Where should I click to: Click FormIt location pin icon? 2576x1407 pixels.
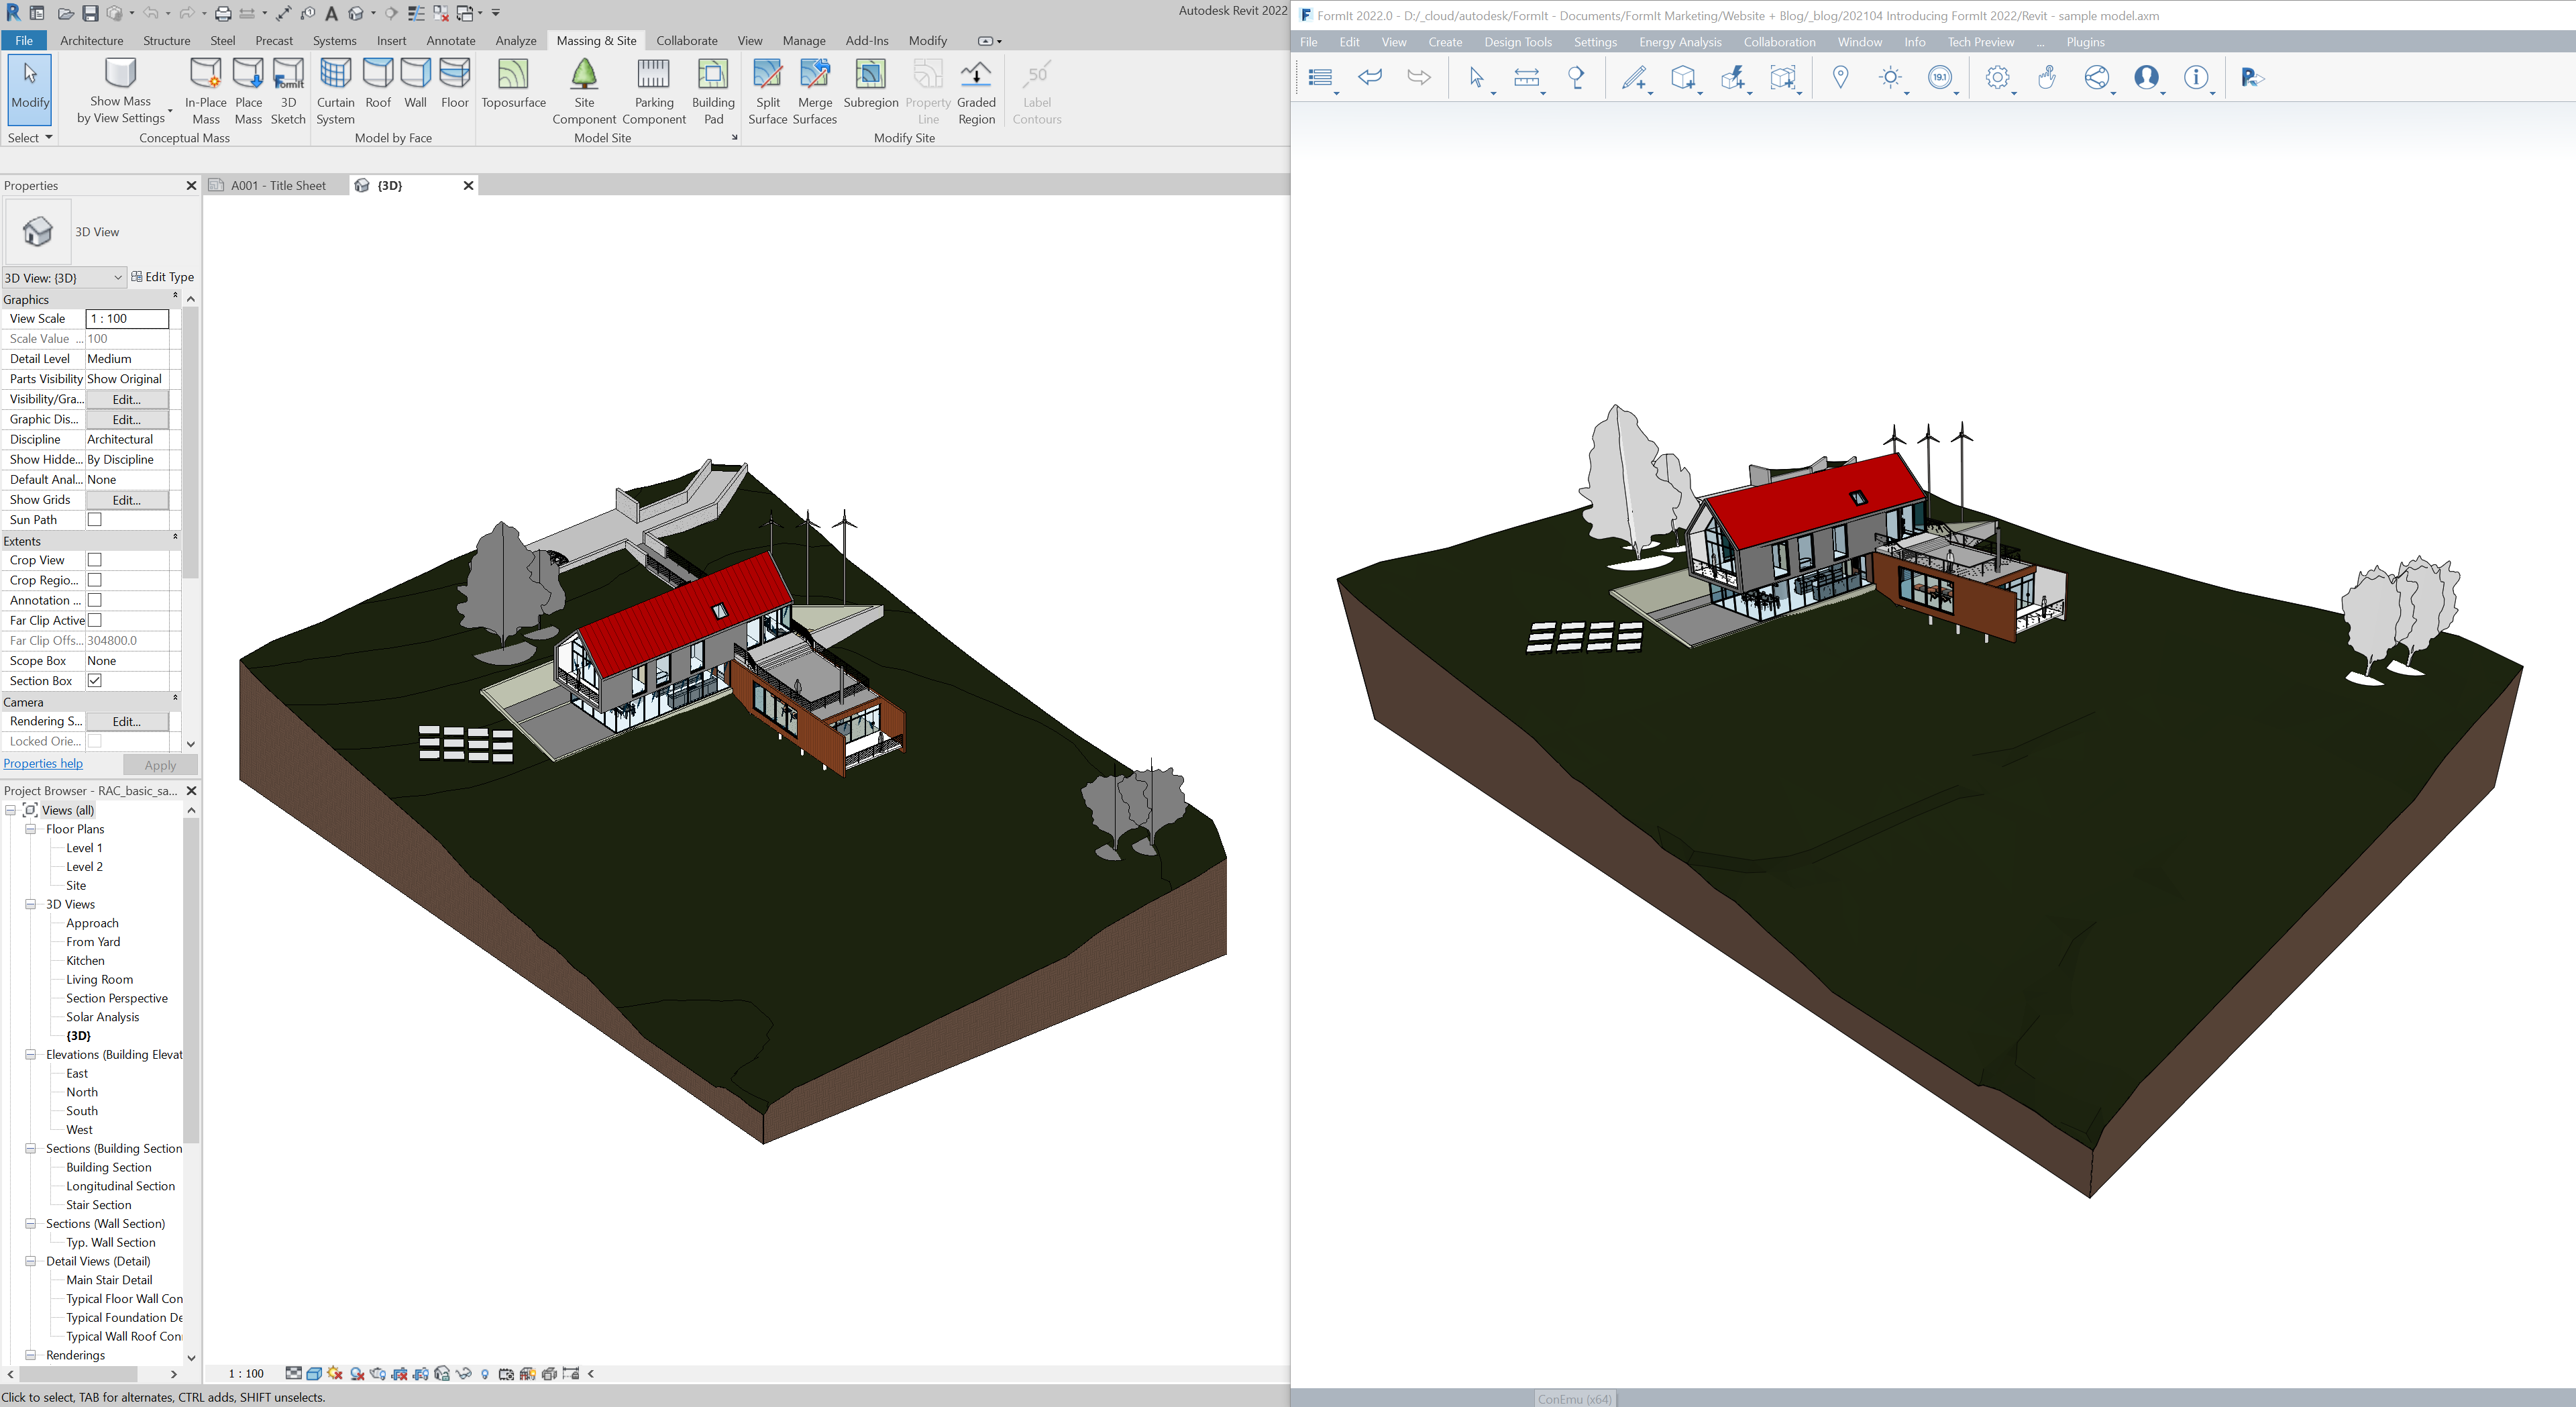pyautogui.click(x=1840, y=77)
